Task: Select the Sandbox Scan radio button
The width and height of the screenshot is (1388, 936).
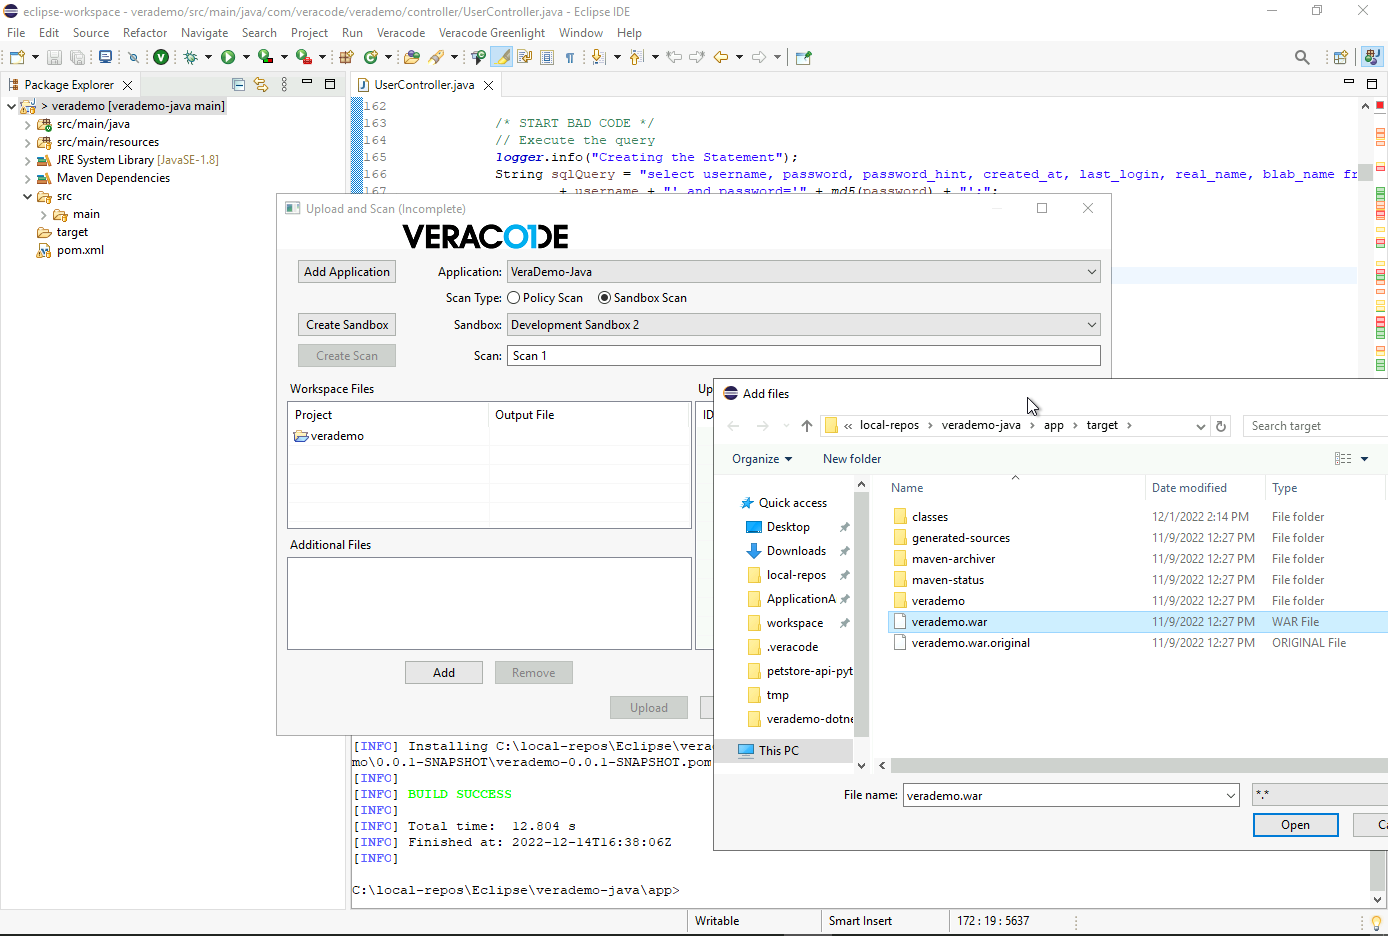Action: (x=604, y=298)
